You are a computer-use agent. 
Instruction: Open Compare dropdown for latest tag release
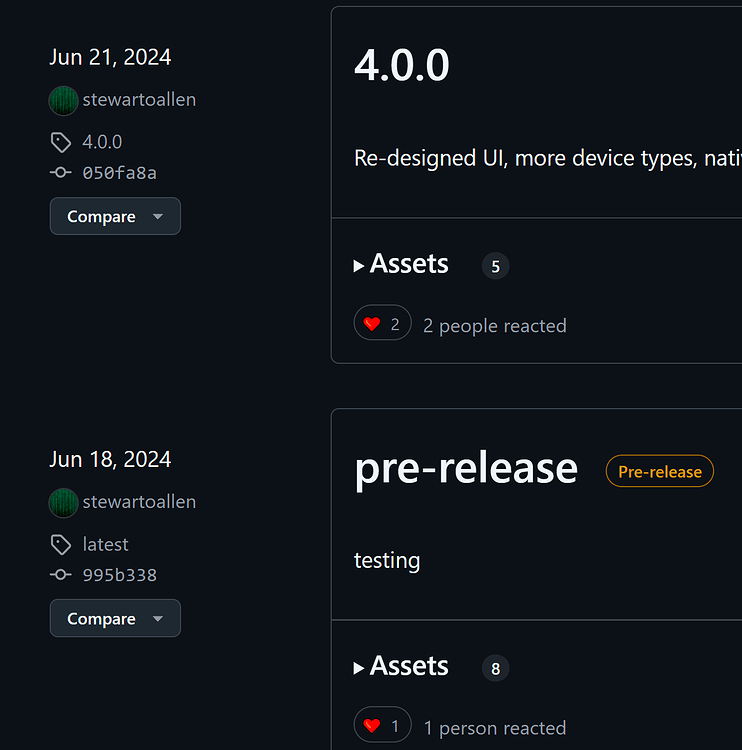click(x=115, y=618)
